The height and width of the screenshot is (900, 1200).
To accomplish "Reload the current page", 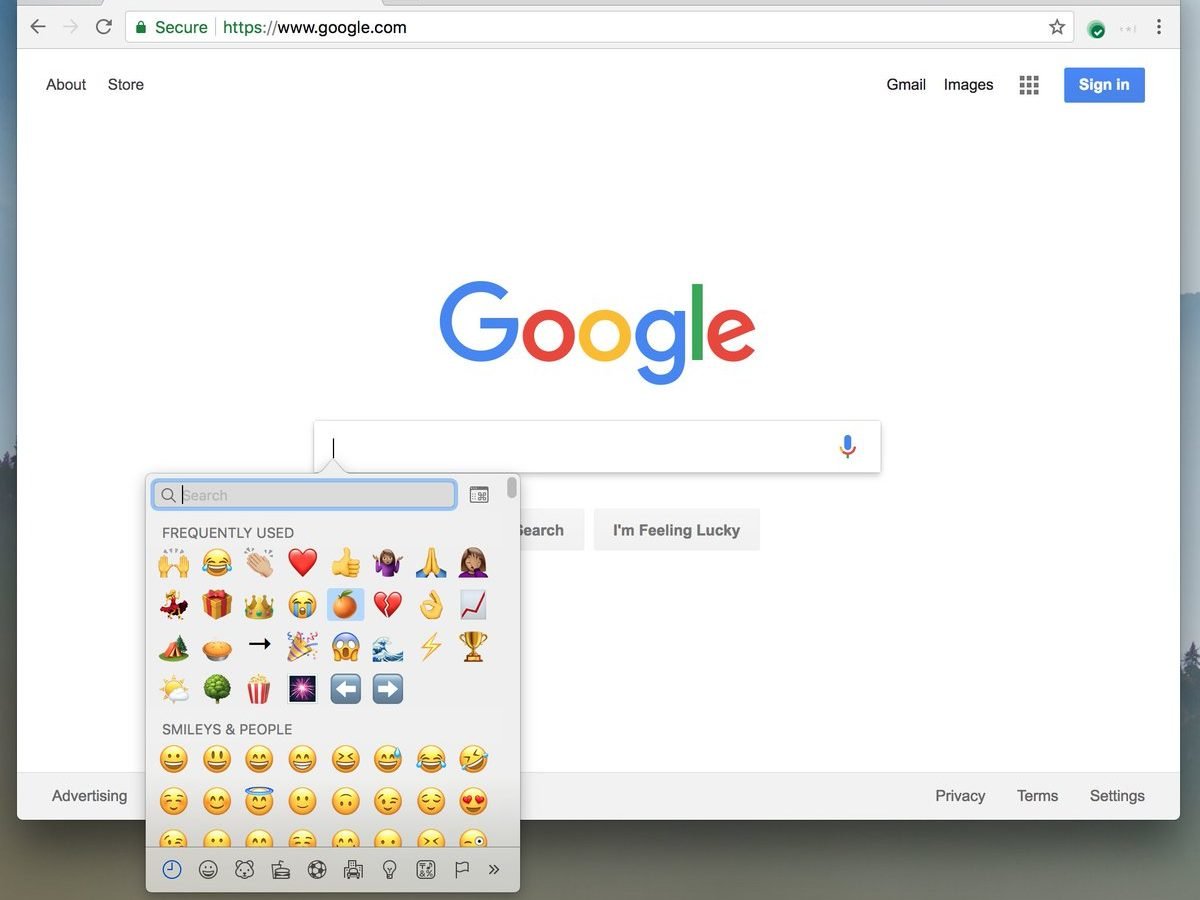I will click(104, 27).
